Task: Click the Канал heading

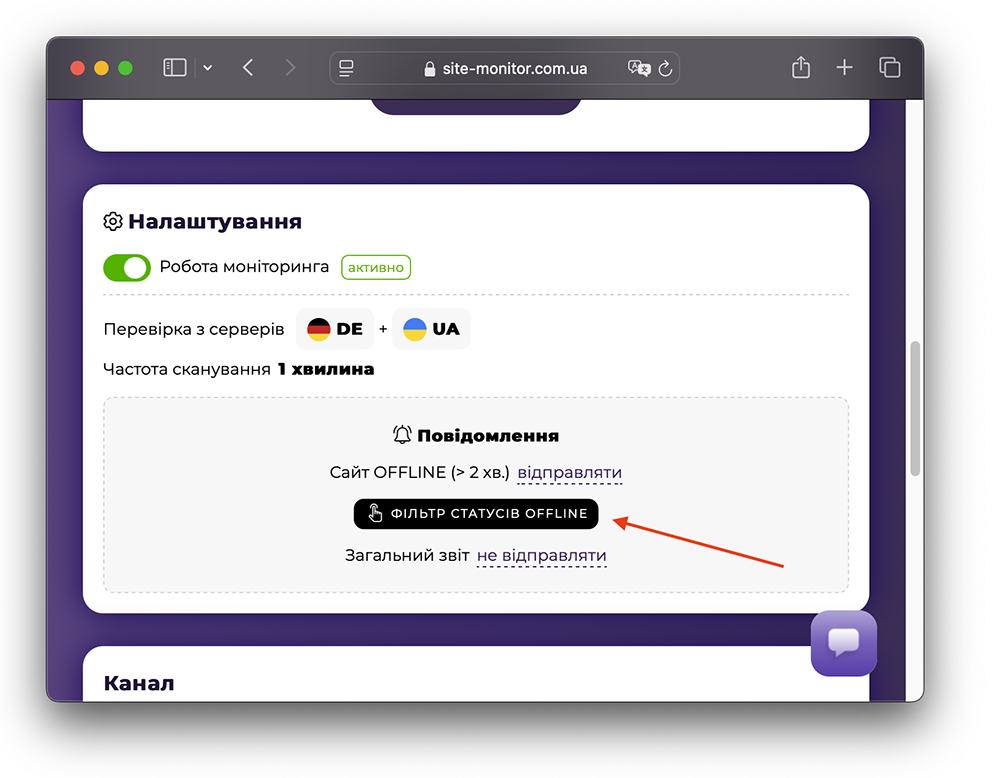Action: pos(139,683)
